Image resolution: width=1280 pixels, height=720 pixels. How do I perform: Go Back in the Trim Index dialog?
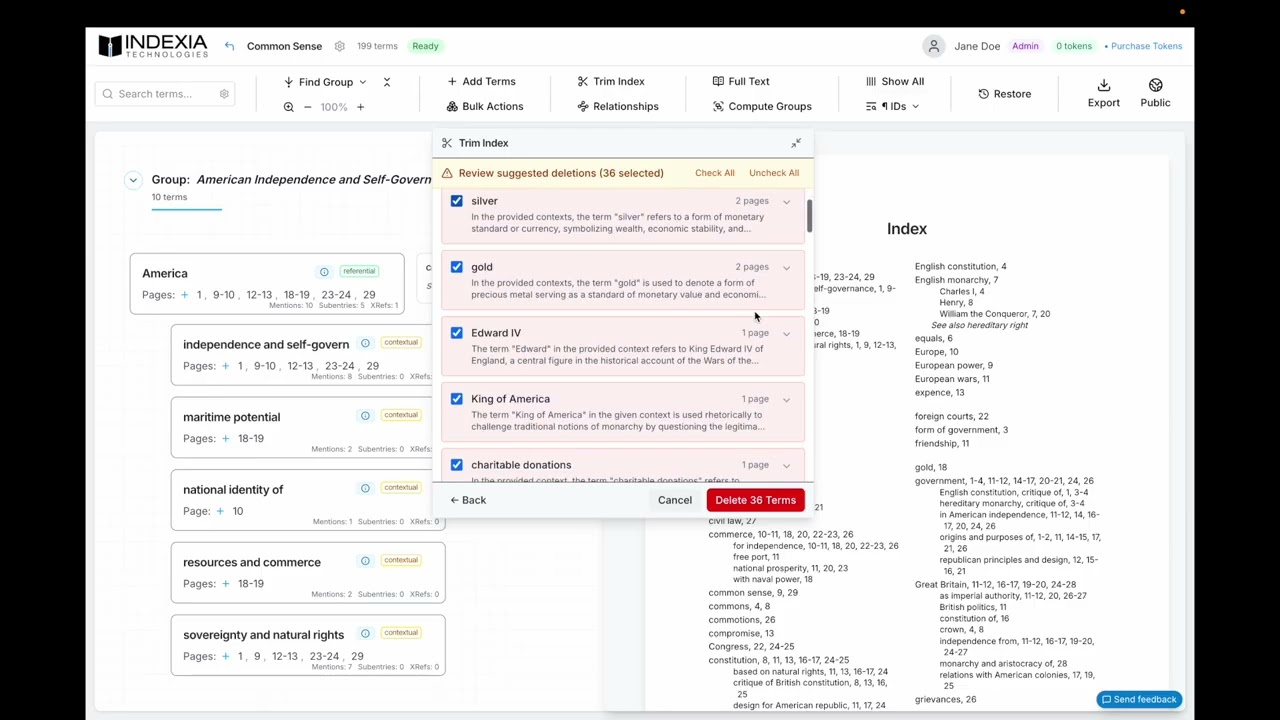pyautogui.click(x=468, y=500)
